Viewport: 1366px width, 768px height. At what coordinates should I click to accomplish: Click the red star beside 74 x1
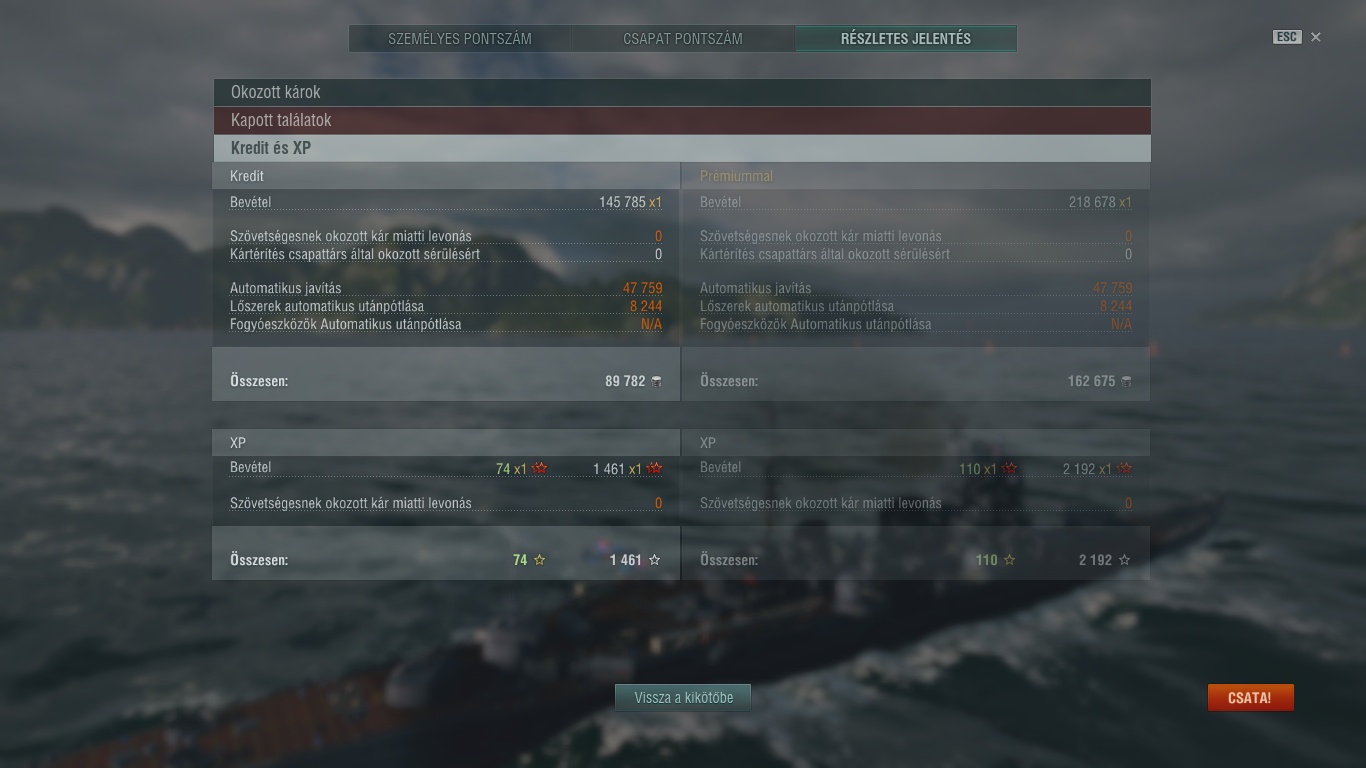click(540, 468)
